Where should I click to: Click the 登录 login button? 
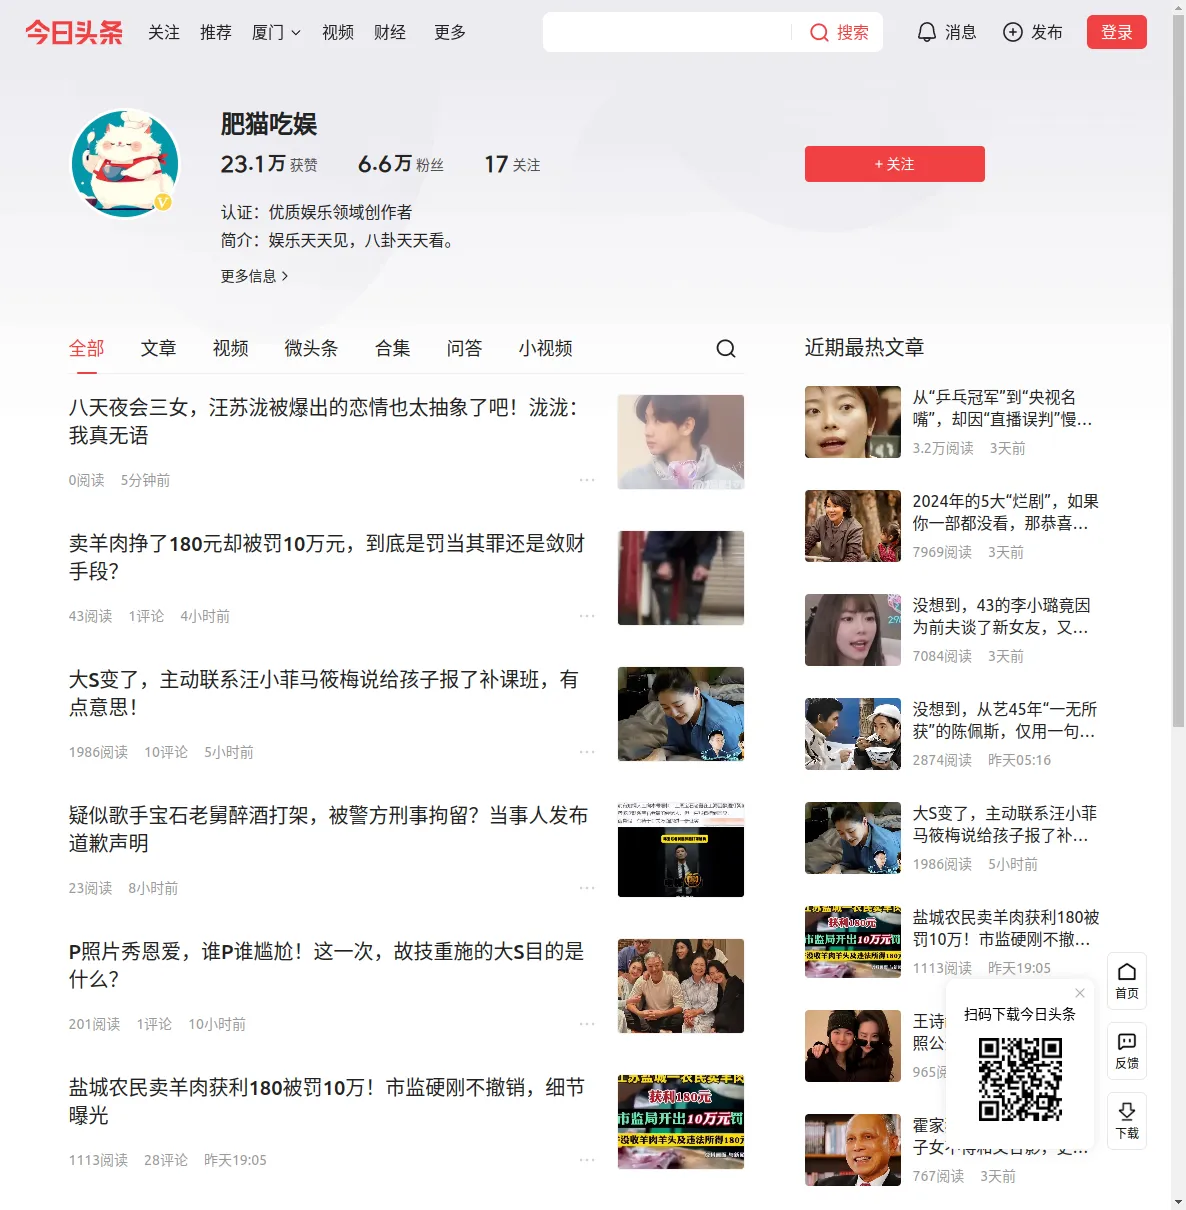pos(1117,32)
